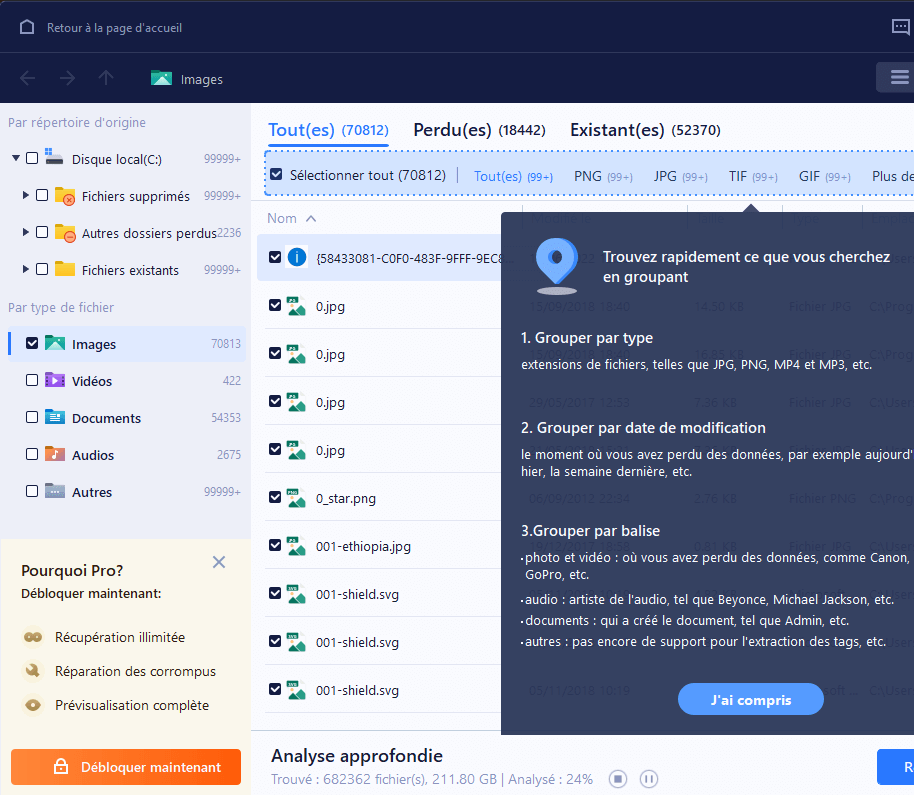Click the back navigation arrow
Viewport: 914px width, 795px height.
(x=27, y=78)
